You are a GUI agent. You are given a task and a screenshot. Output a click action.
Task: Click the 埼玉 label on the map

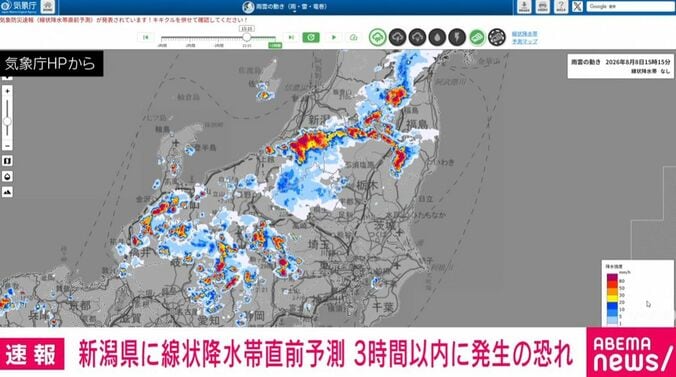[x=320, y=245]
